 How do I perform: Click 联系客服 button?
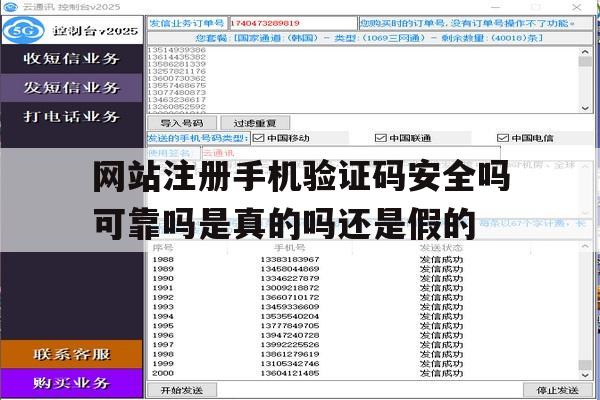pos(72,354)
